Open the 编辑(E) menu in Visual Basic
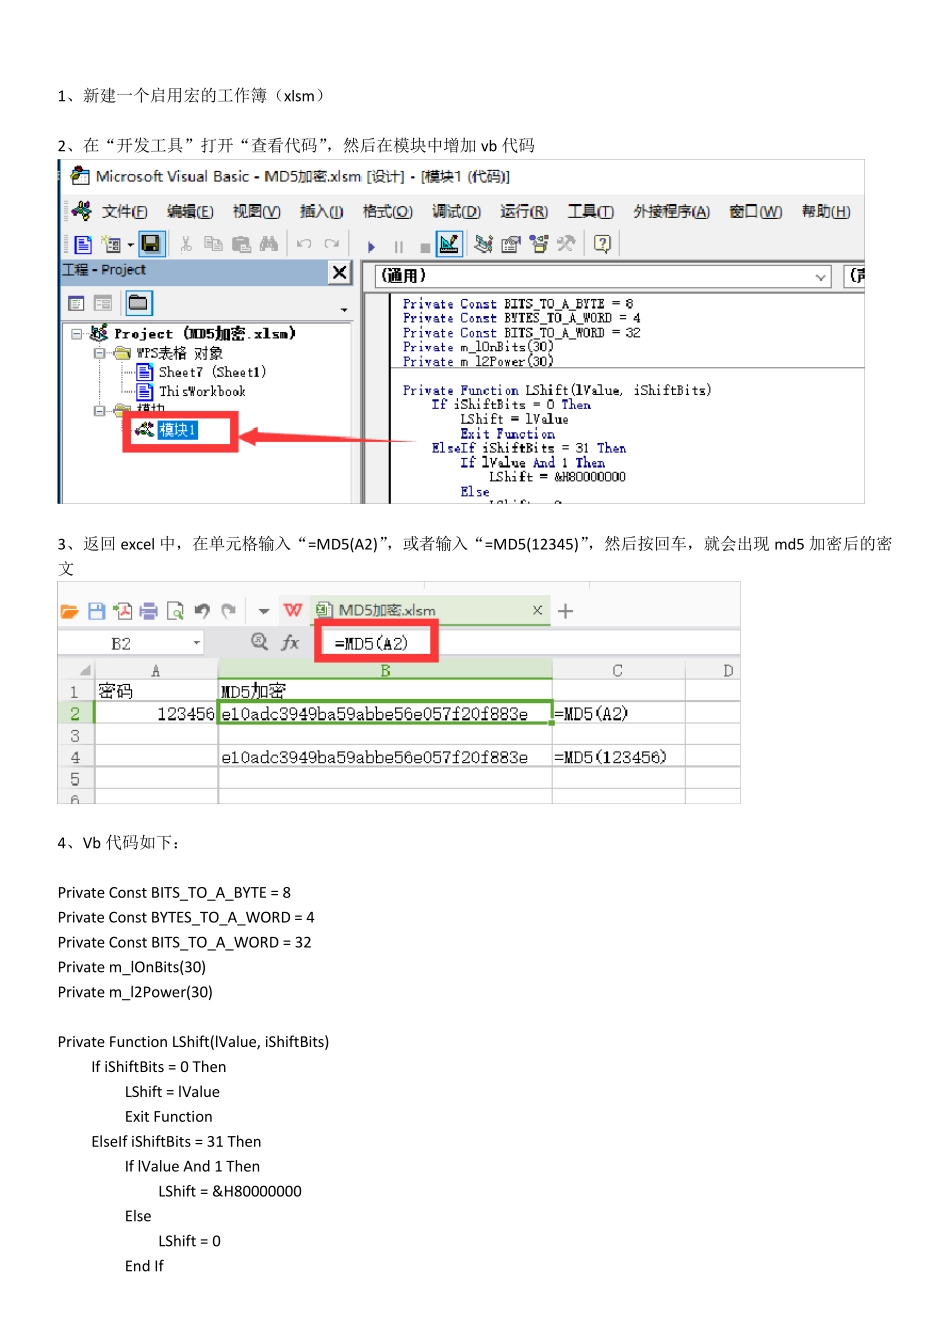Image resolution: width=950 pixels, height=1344 pixels. coord(190,211)
